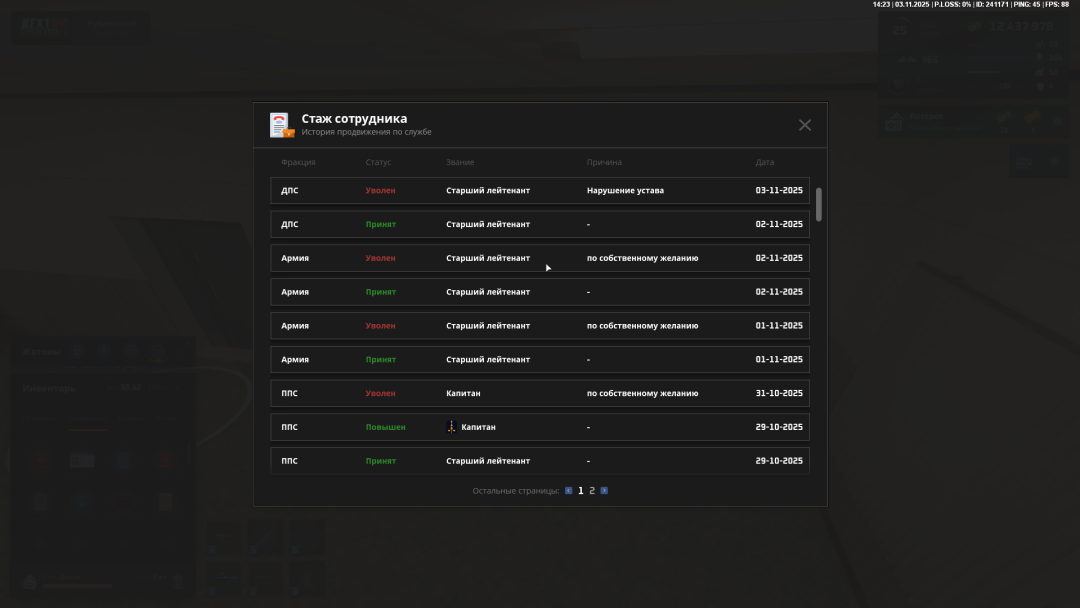Click the Стаж сотрудника title text
This screenshot has width=1080, height=608.
[x=354, y=118]
